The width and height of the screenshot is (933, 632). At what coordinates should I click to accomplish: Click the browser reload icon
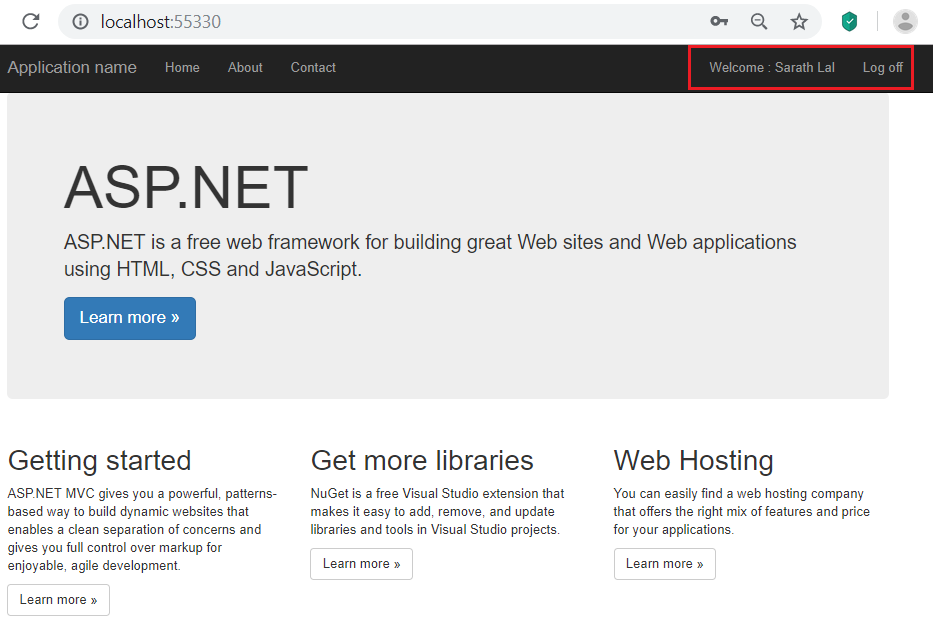click(30, 21)
